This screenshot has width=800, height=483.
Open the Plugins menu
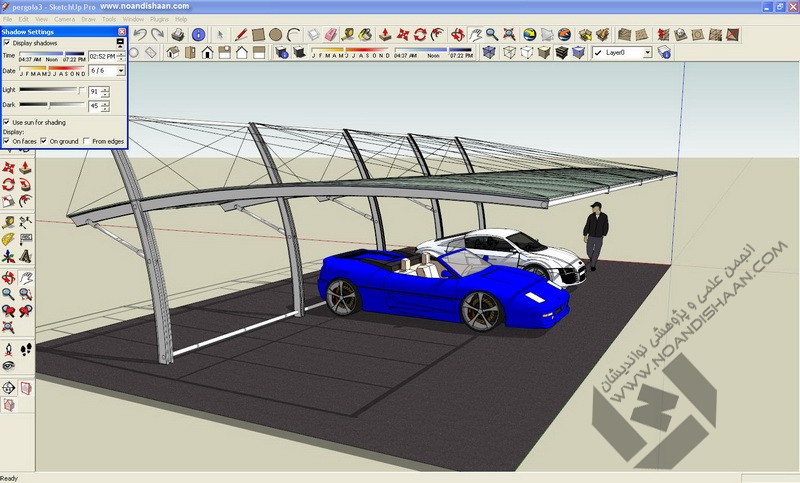tap(159, 19)
